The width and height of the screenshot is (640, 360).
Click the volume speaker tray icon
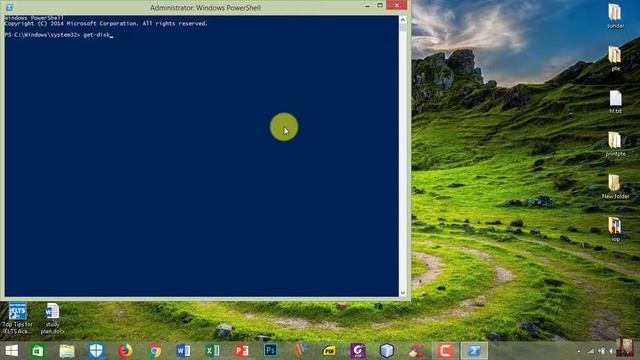611,351
